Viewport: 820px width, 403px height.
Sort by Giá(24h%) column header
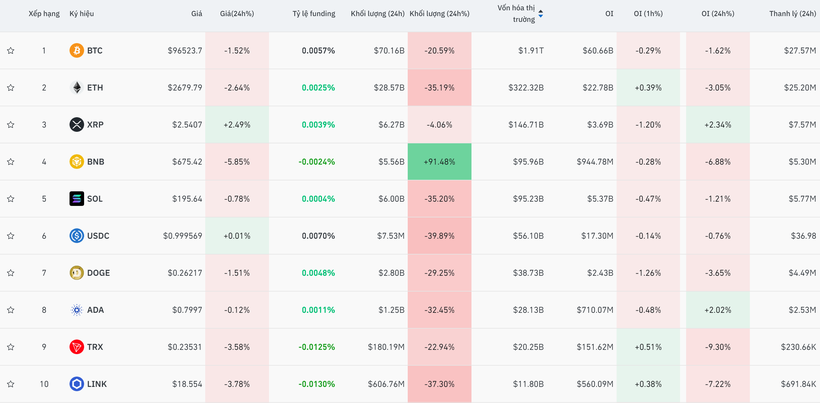coord(237,14)
